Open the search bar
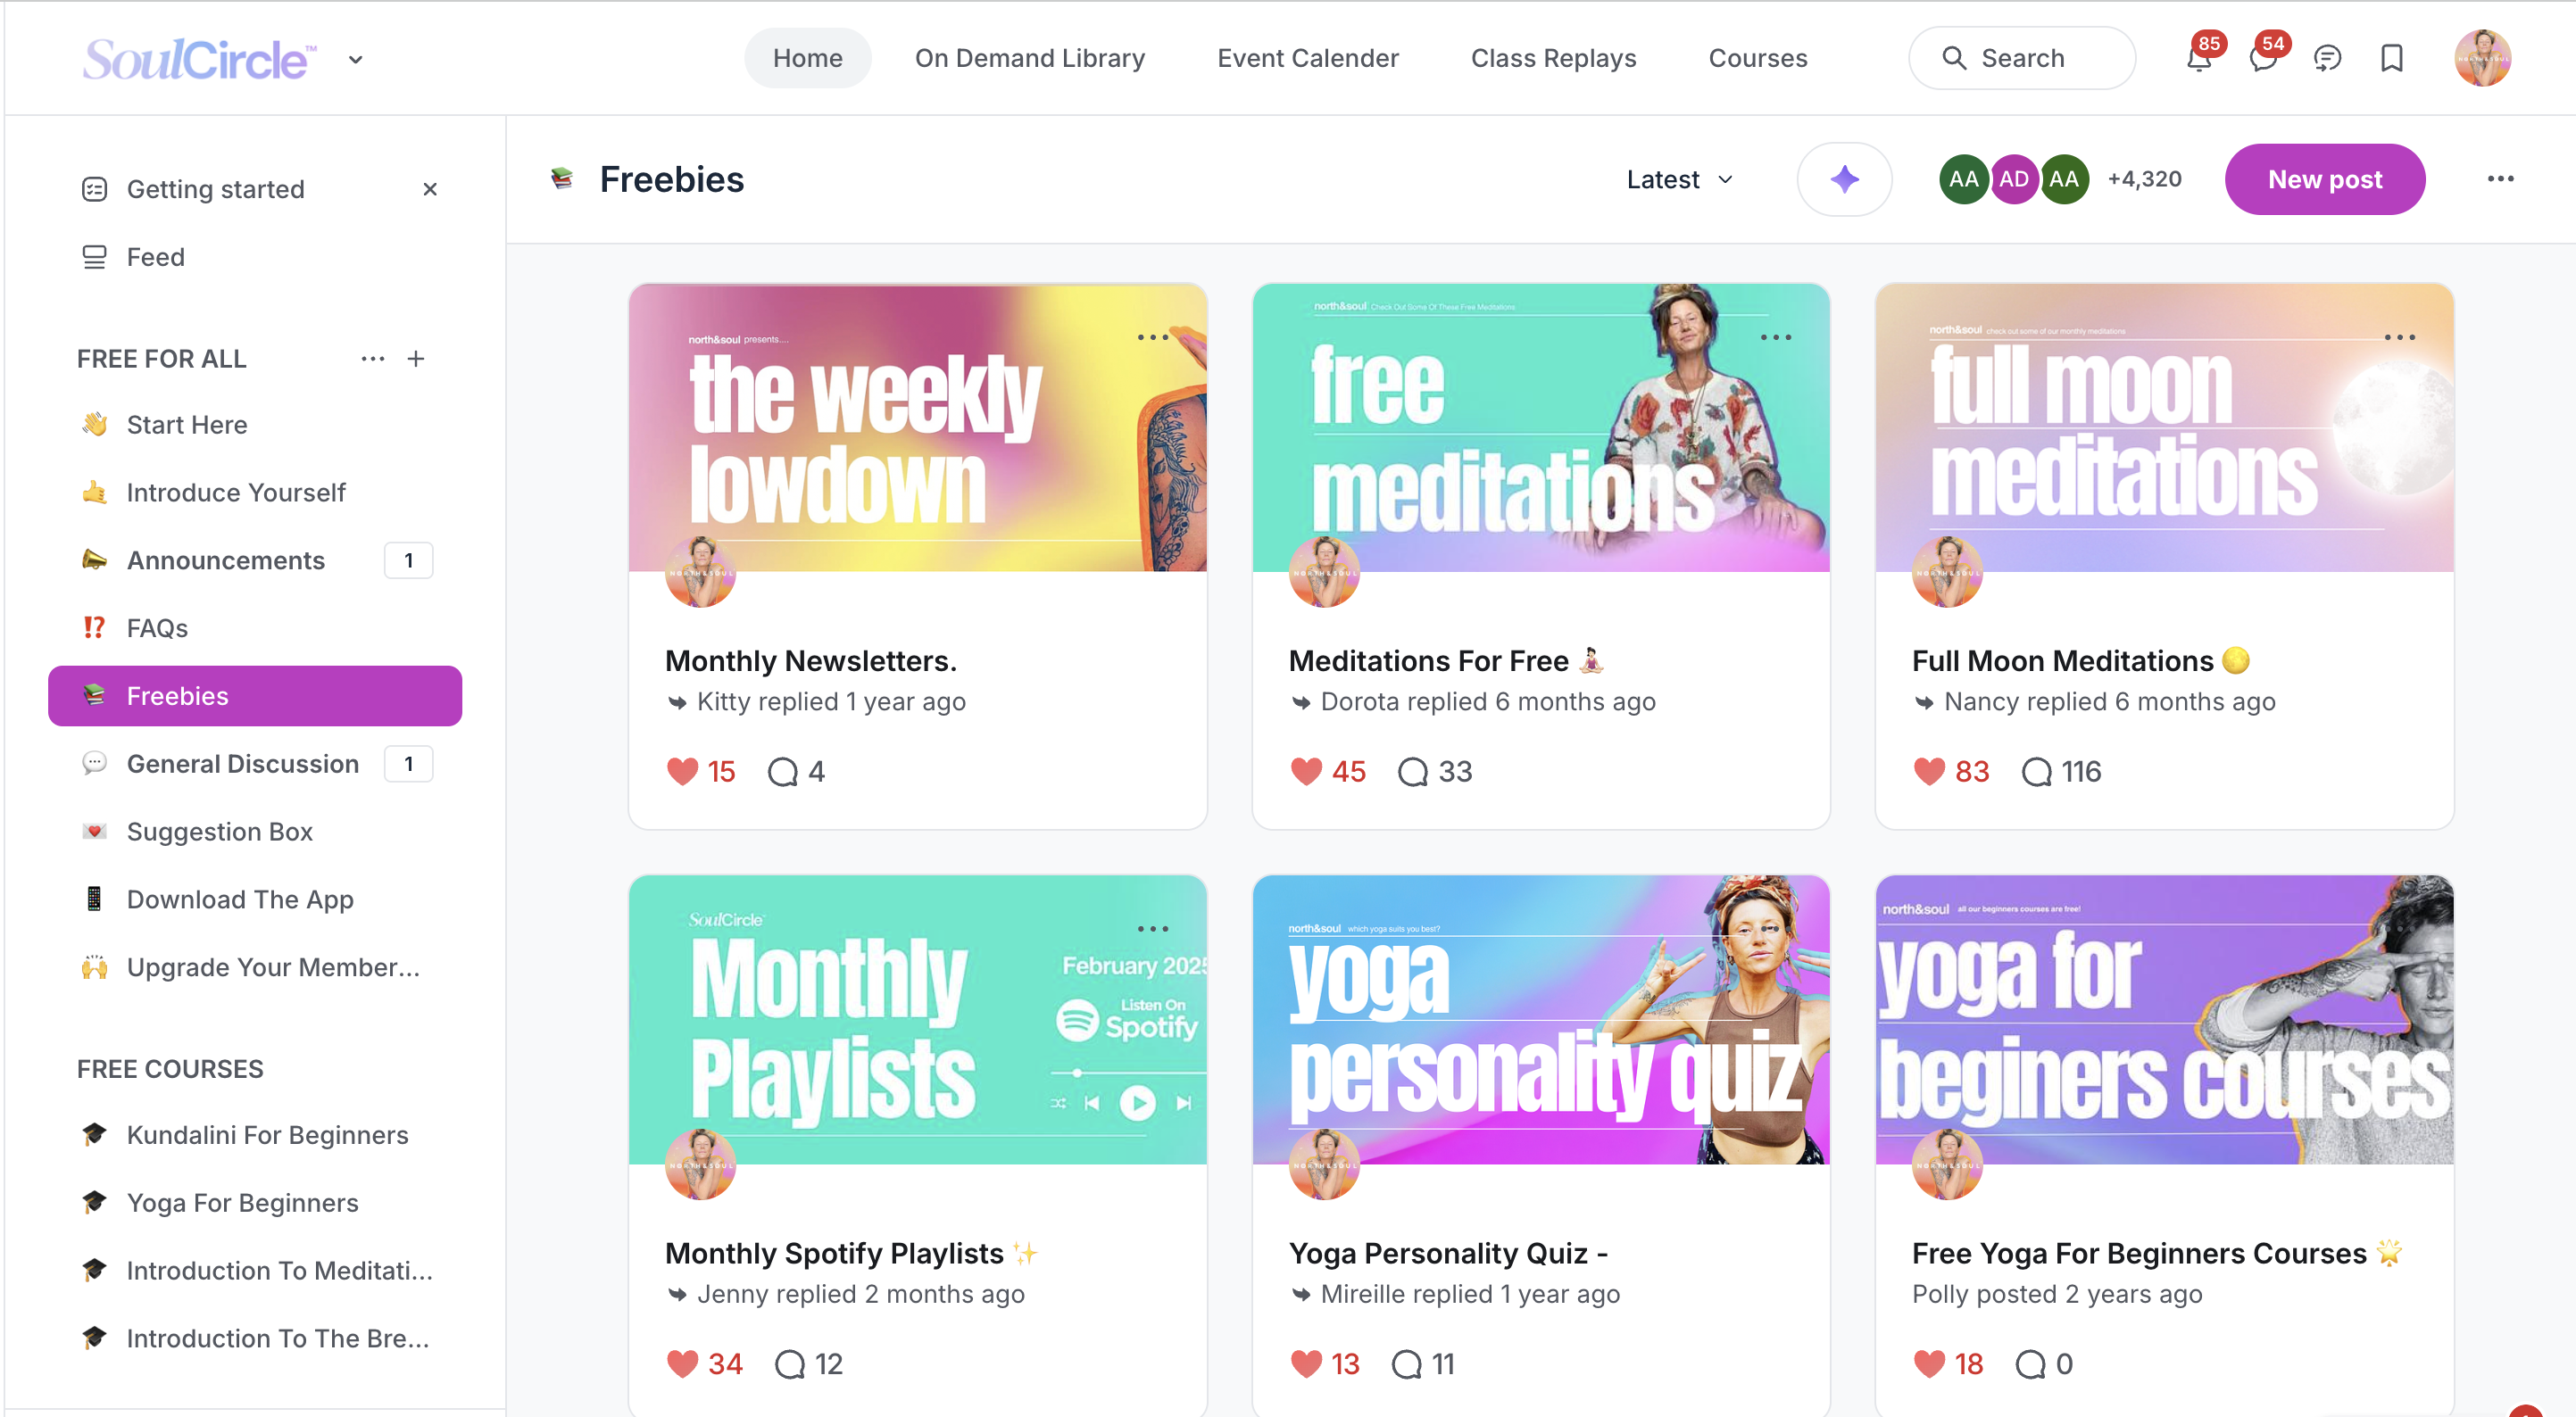The image size is (2576, 1417). 2021,57
